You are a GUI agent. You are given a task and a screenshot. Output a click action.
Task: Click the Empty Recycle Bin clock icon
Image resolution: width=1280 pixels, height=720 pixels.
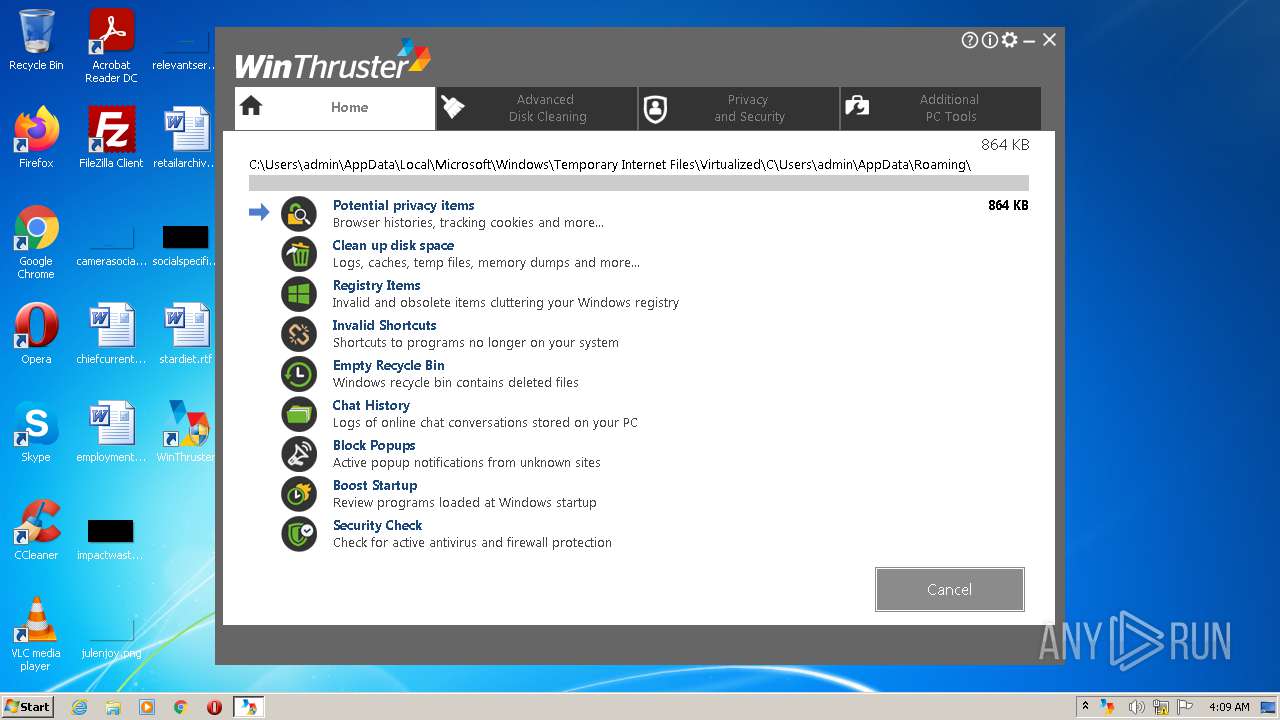pyautogui.click(x=299, y=373)
